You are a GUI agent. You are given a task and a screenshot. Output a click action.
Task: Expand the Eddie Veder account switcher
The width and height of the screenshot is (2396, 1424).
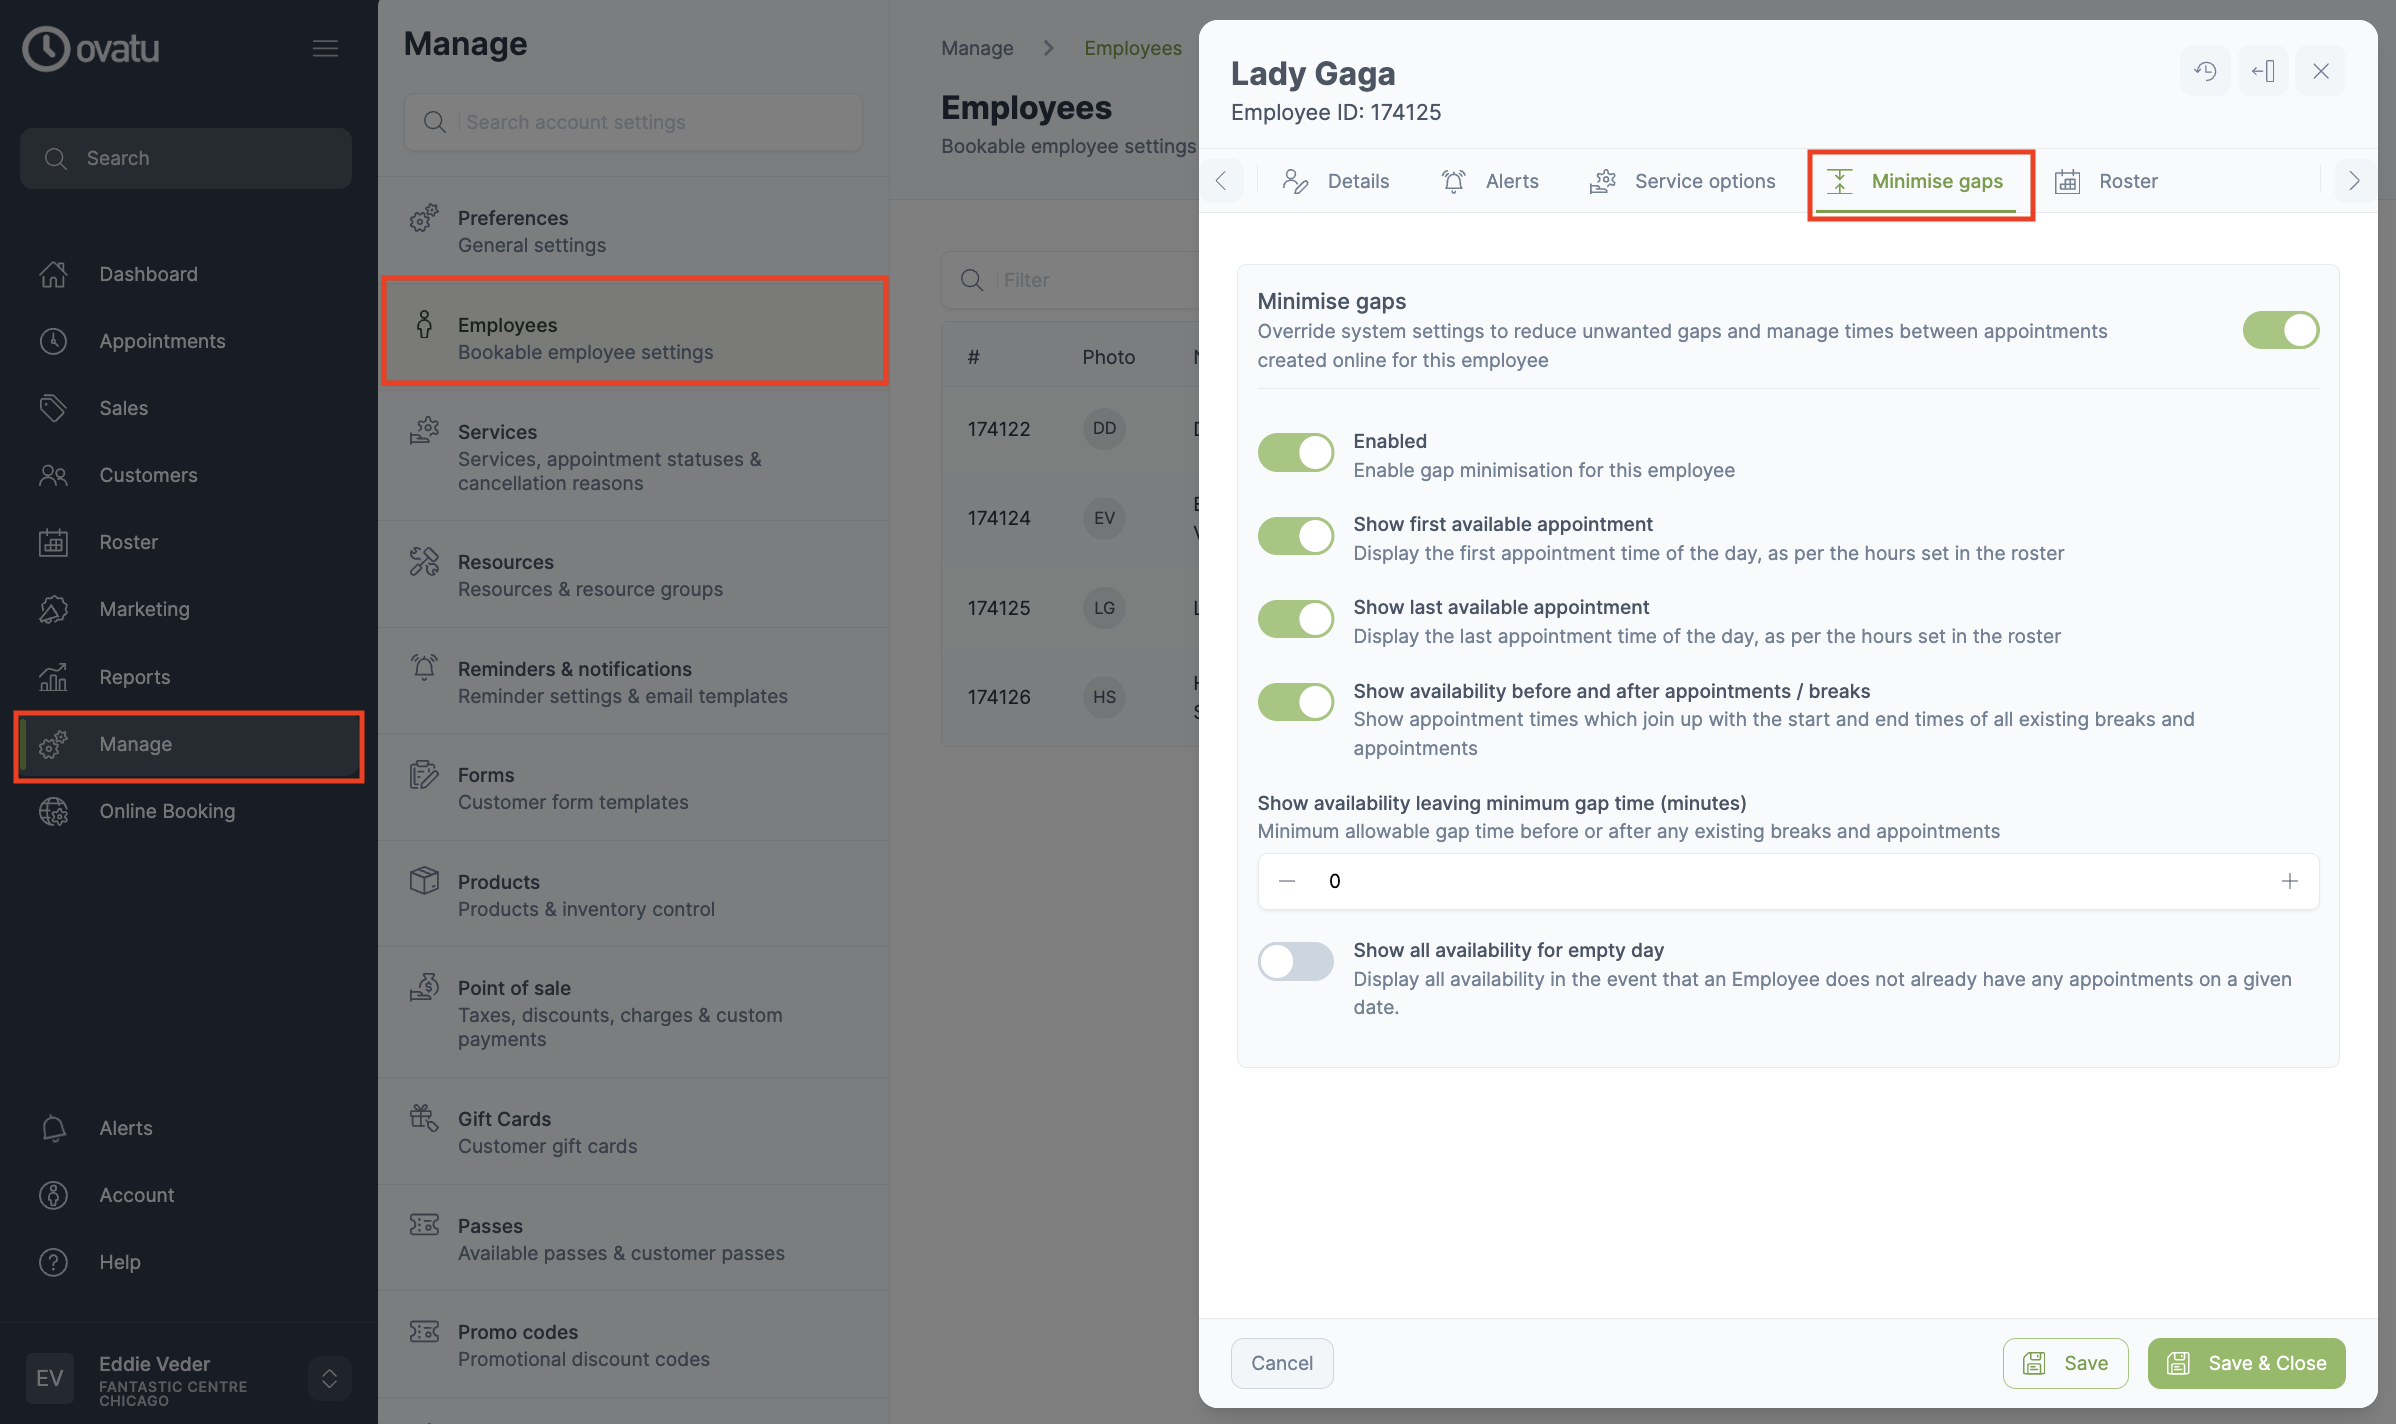tap(329, 1379)
